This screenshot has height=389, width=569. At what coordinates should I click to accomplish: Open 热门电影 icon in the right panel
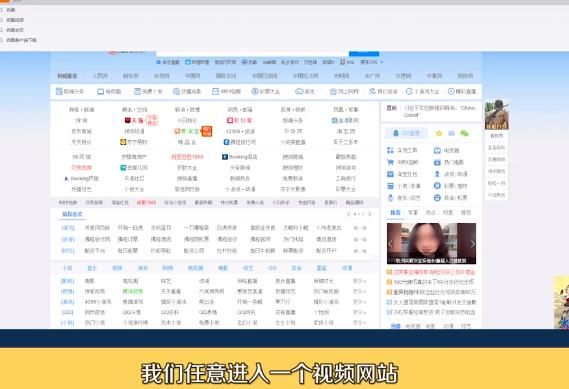[449, 162]
